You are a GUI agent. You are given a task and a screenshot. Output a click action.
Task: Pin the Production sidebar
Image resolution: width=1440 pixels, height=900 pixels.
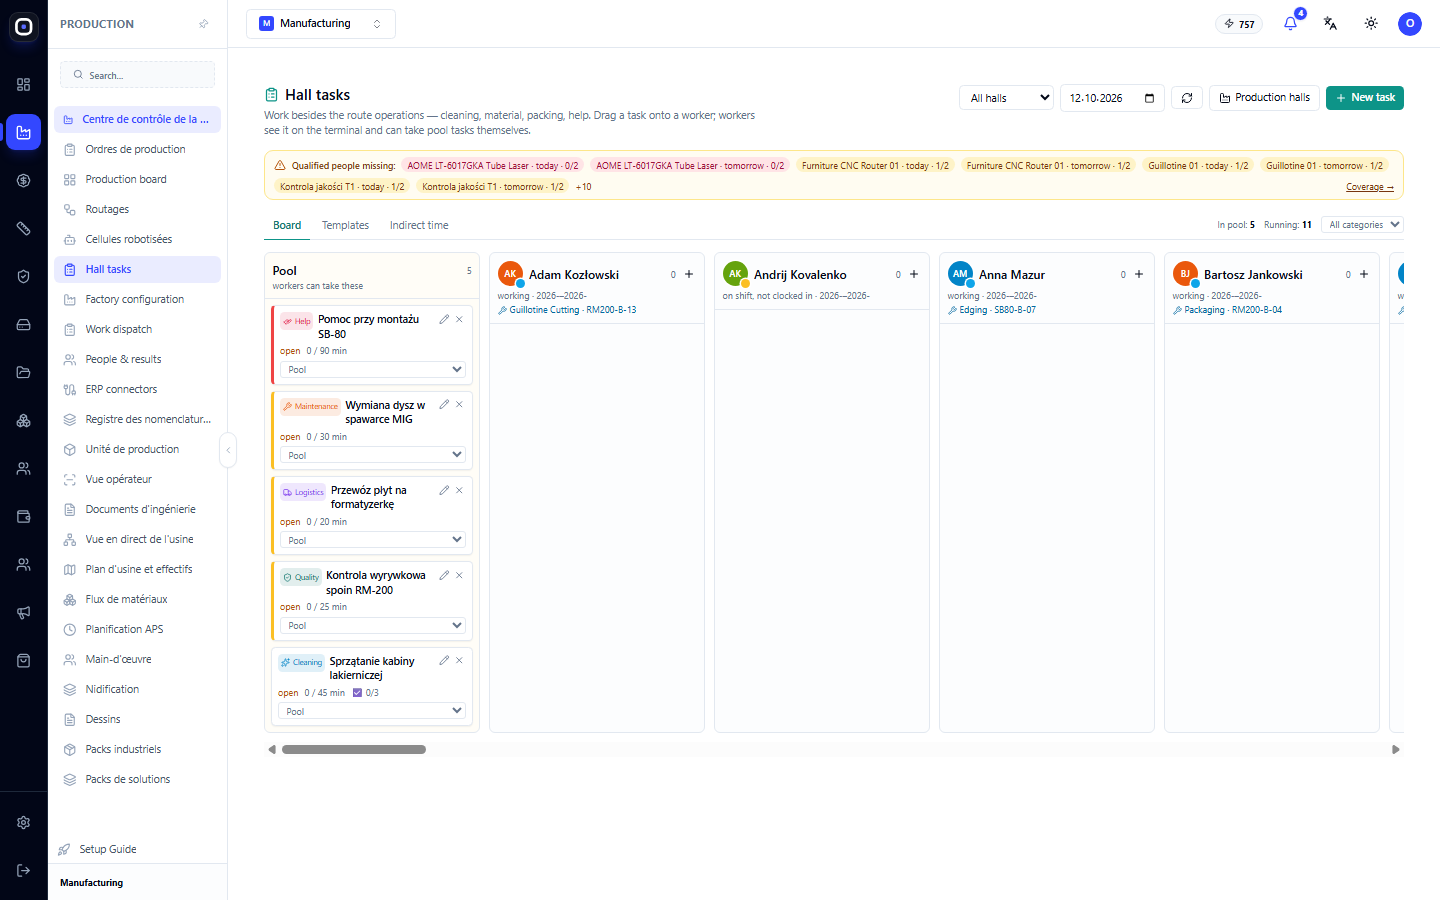pyautogui.click(x=204, y=24)
